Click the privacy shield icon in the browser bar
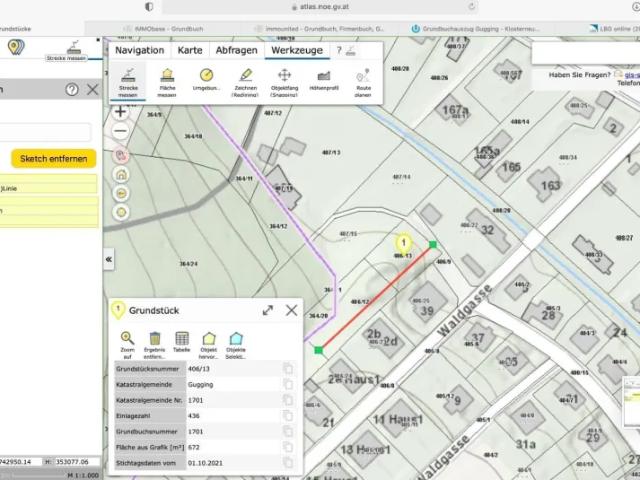 click(x=149, y=7)
